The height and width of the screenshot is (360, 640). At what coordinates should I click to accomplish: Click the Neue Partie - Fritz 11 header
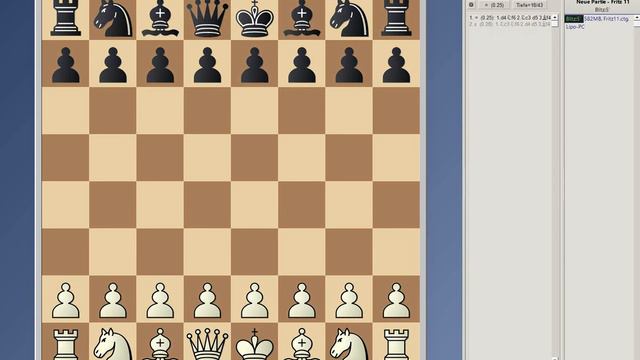tap(602, 2)
